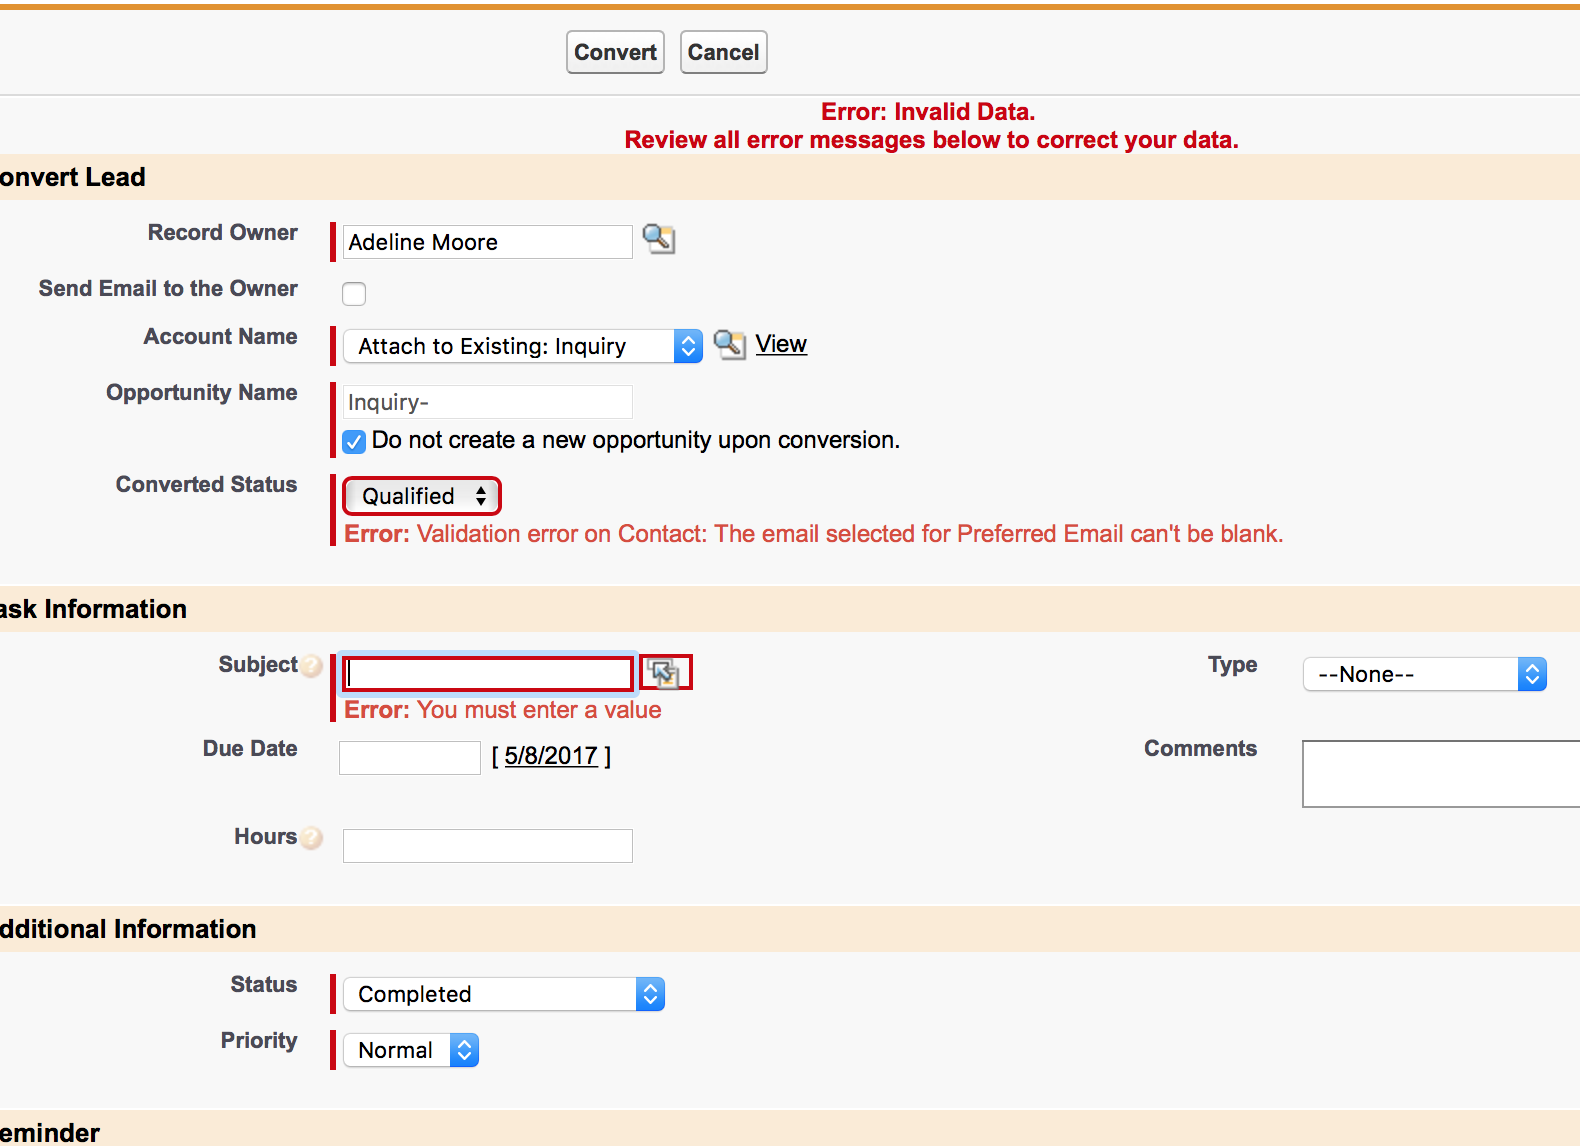Image resolution: width=1580 pixels, height=1146 pixels.
Task: Click the Comments text area
Action: click(1440, 773)
